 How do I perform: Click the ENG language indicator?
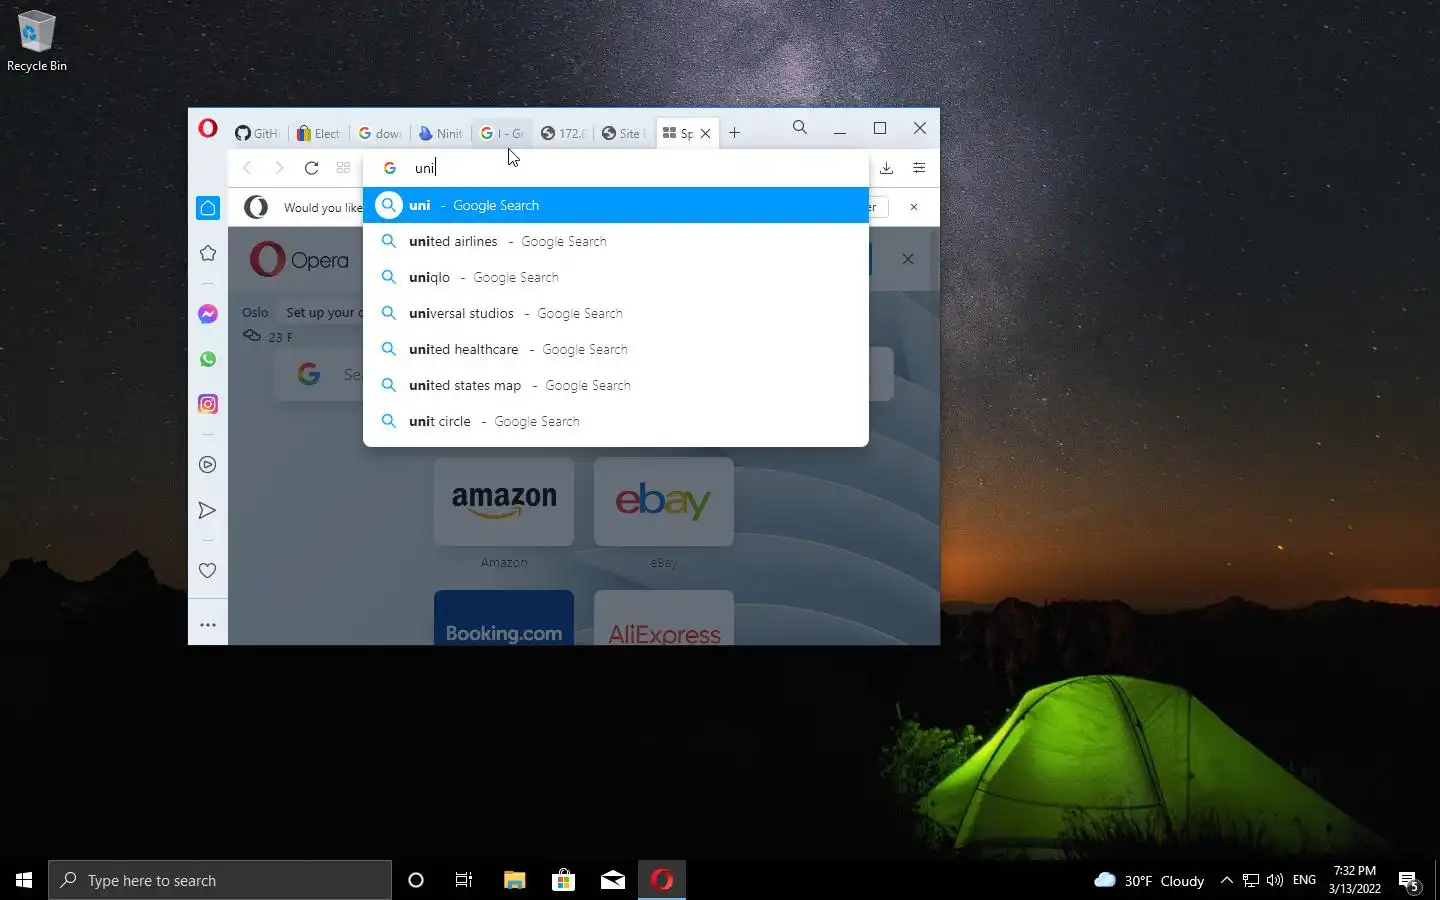pyautogui.click(x=1304, y=880)
